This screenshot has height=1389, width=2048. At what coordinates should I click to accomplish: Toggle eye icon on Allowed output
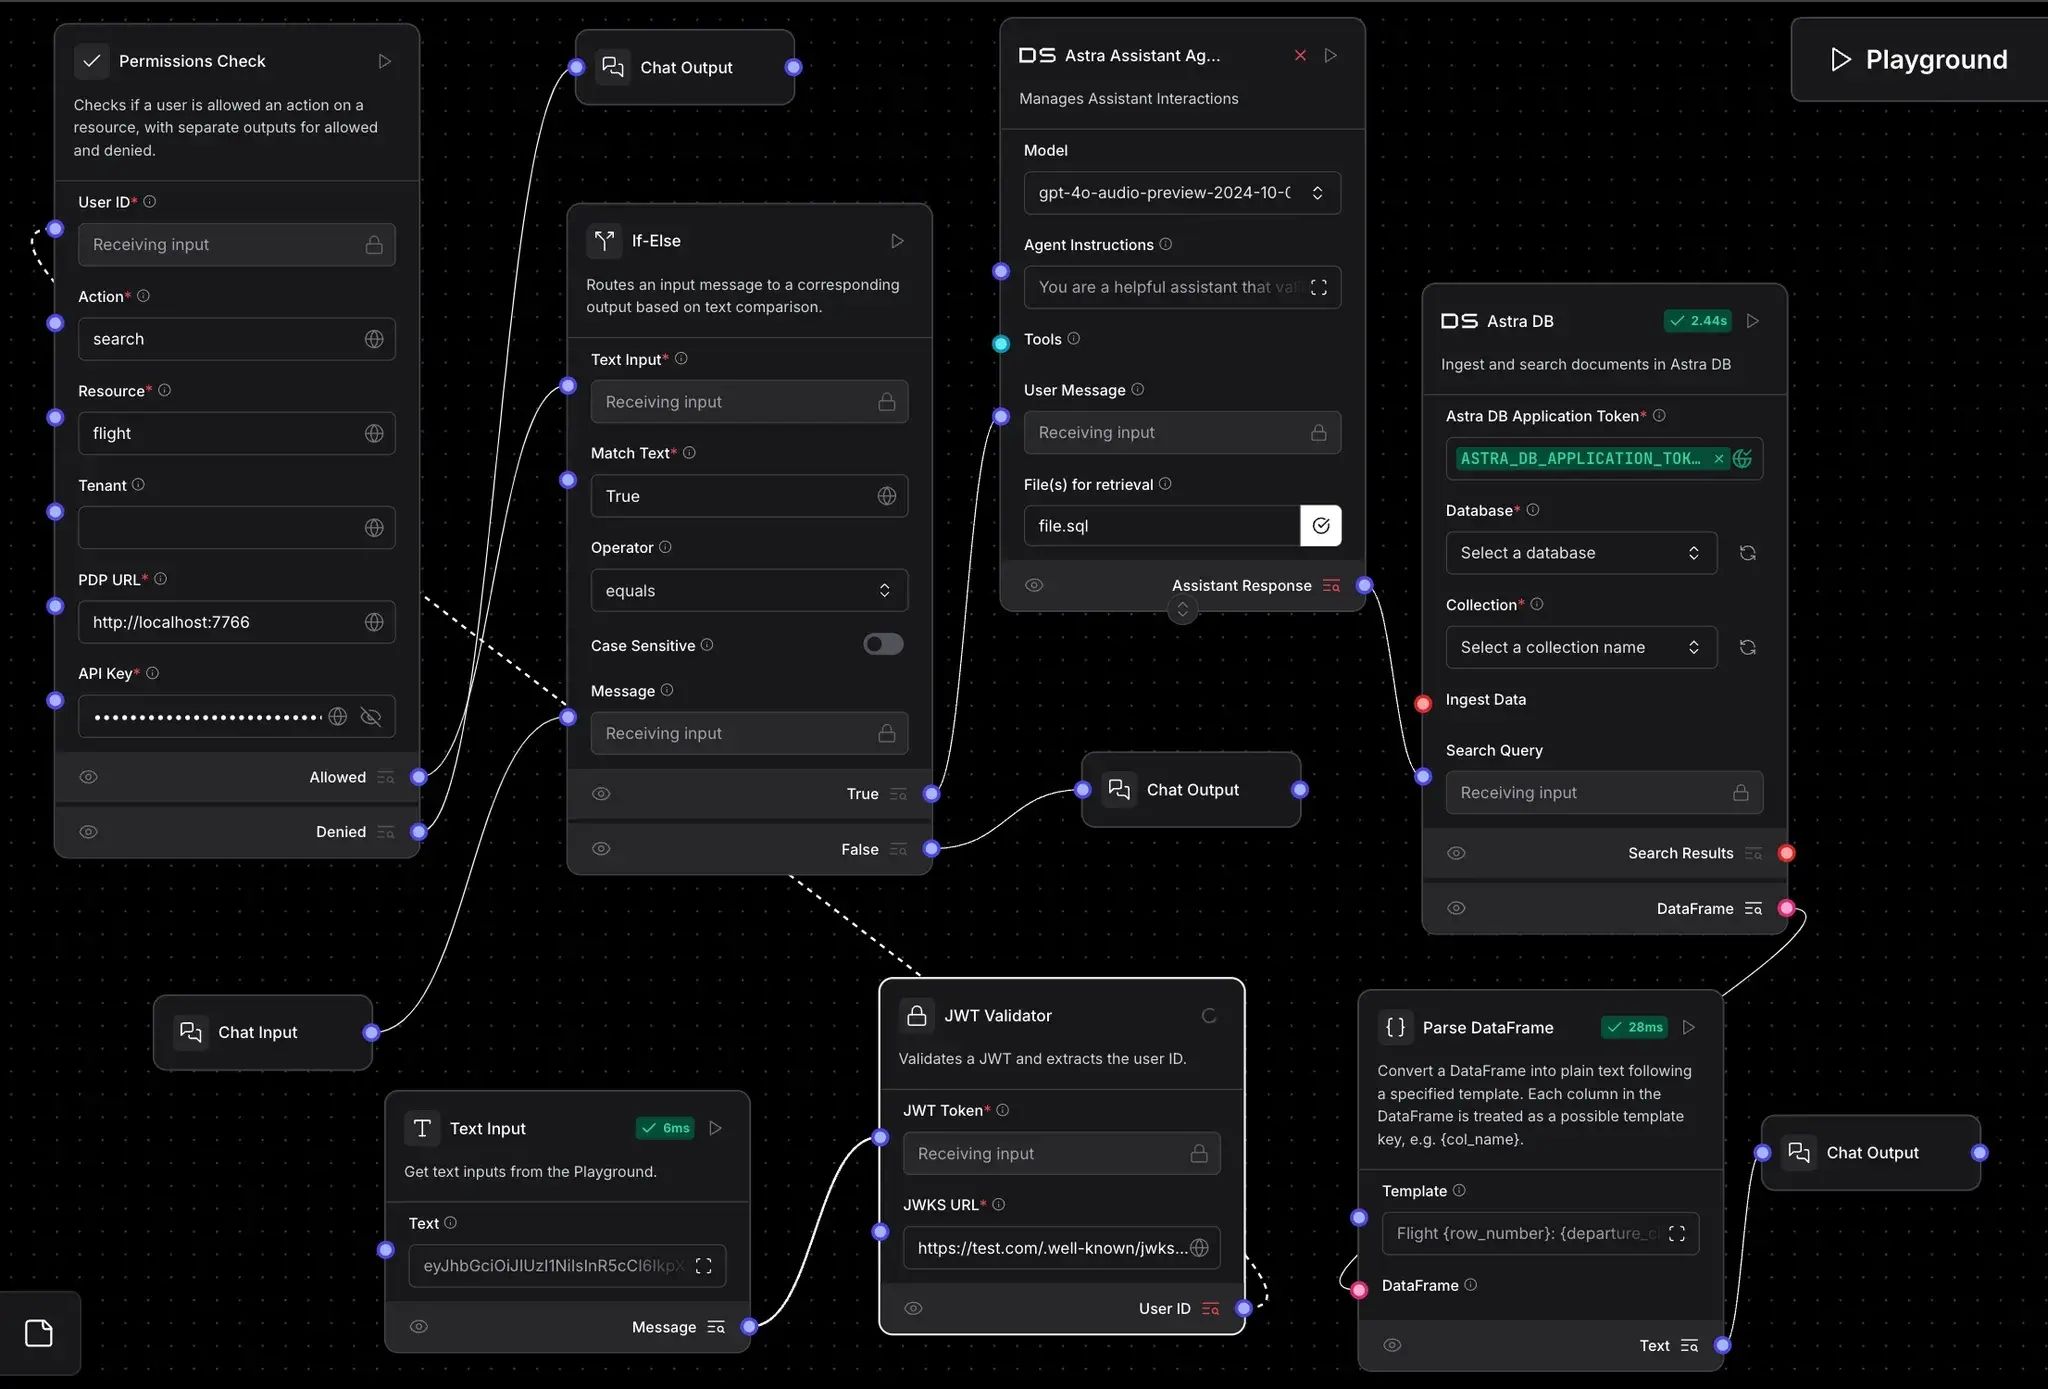pyautogui.click(x=89, y=777)
